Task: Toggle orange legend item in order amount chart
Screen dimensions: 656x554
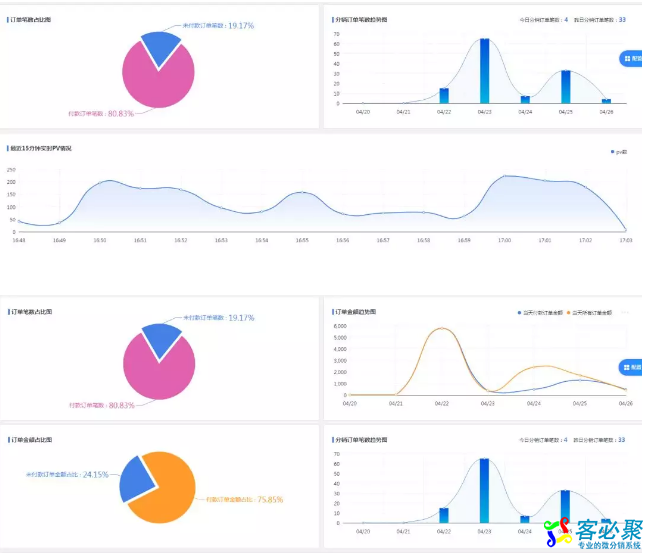Action: [595, 313]
